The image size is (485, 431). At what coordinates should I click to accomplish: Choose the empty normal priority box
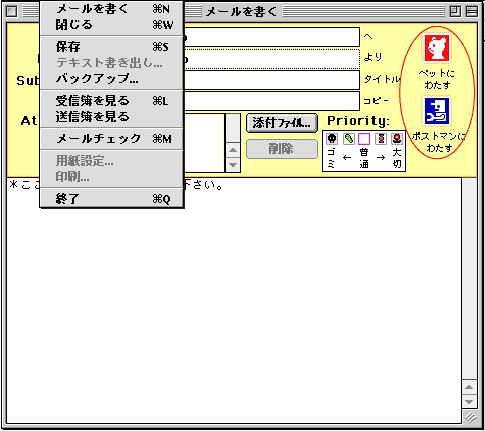click(364, 139)
